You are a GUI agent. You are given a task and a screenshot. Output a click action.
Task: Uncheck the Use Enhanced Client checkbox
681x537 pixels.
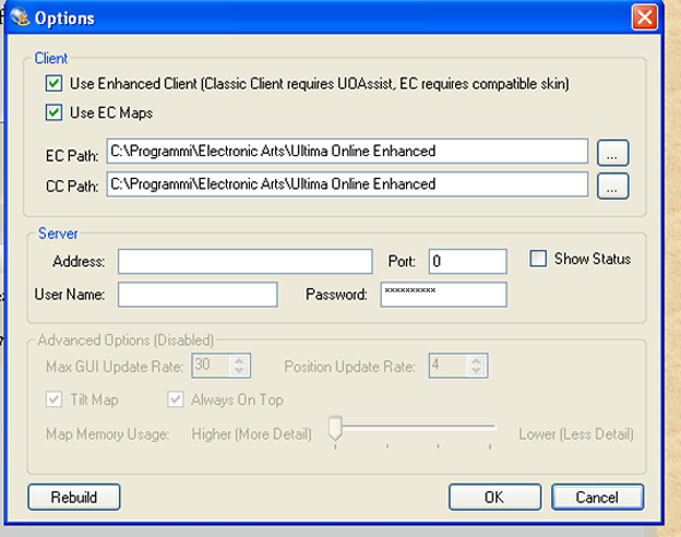point(54,83)
